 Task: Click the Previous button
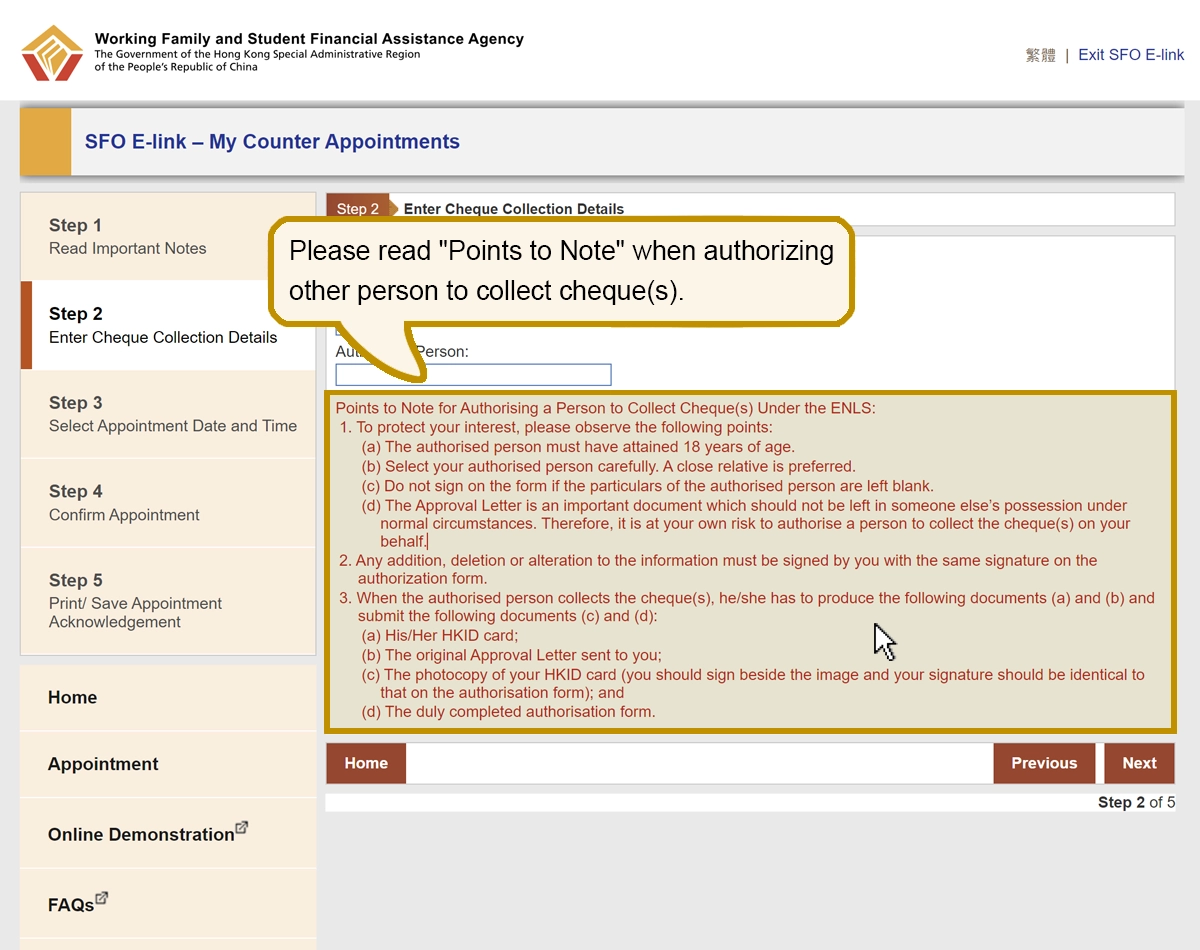(x=1044, y=763)
